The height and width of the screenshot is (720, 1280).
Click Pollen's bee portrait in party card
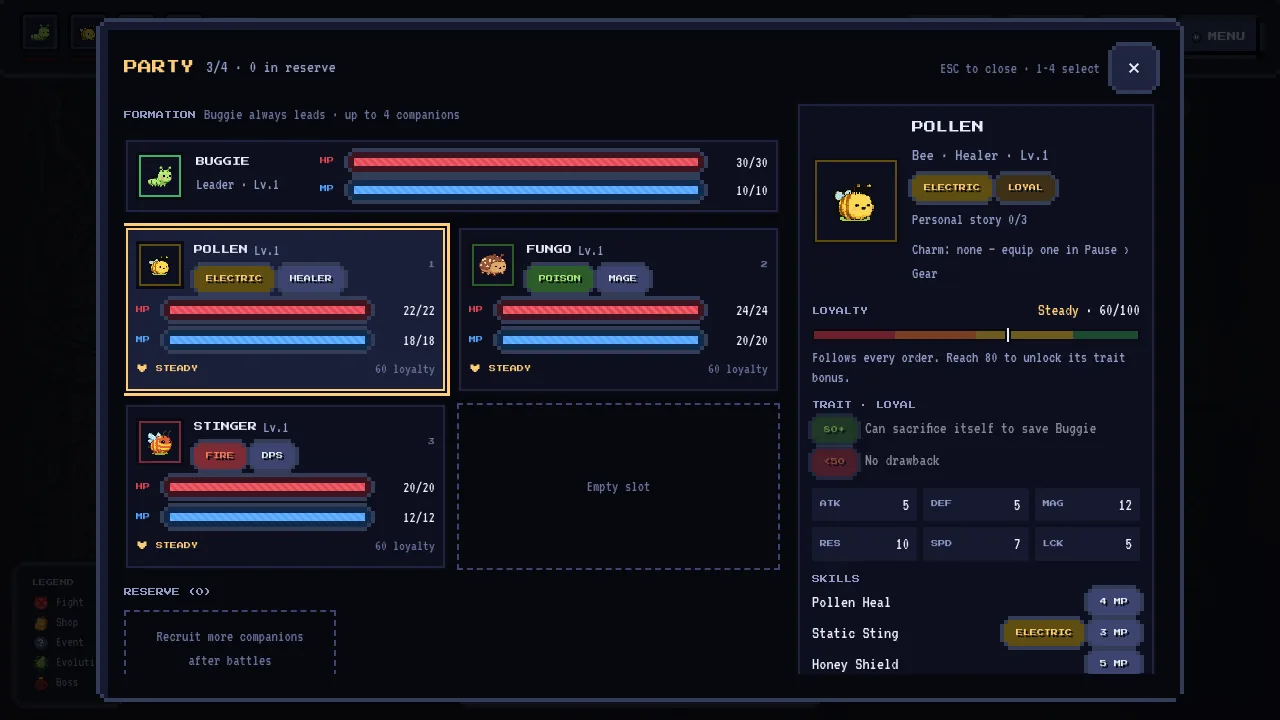click(160, 265)
